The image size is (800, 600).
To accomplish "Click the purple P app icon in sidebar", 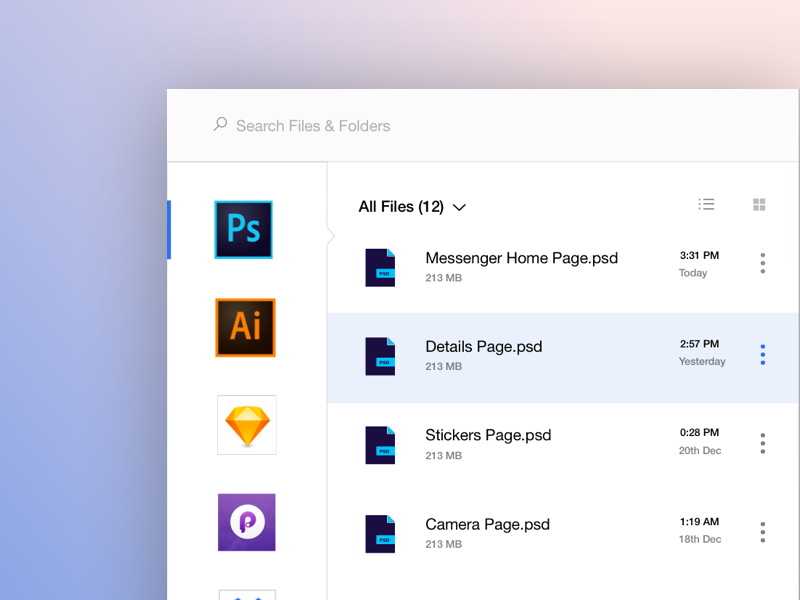I will tap(245, 522).
